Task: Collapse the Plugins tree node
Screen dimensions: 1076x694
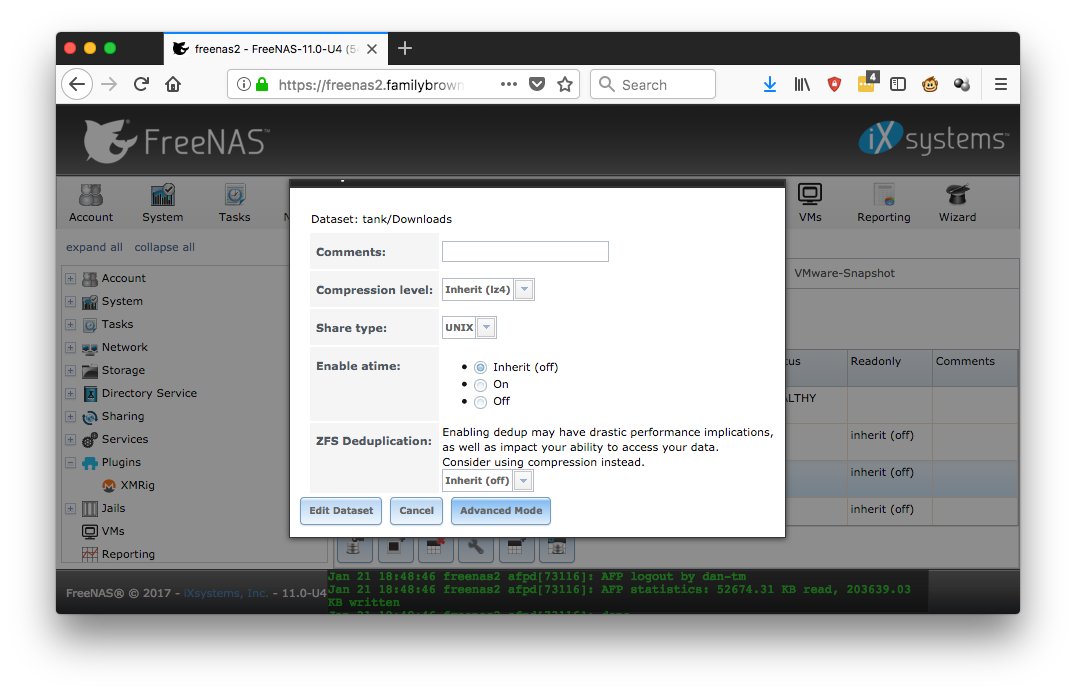Action: coord(71,463)
